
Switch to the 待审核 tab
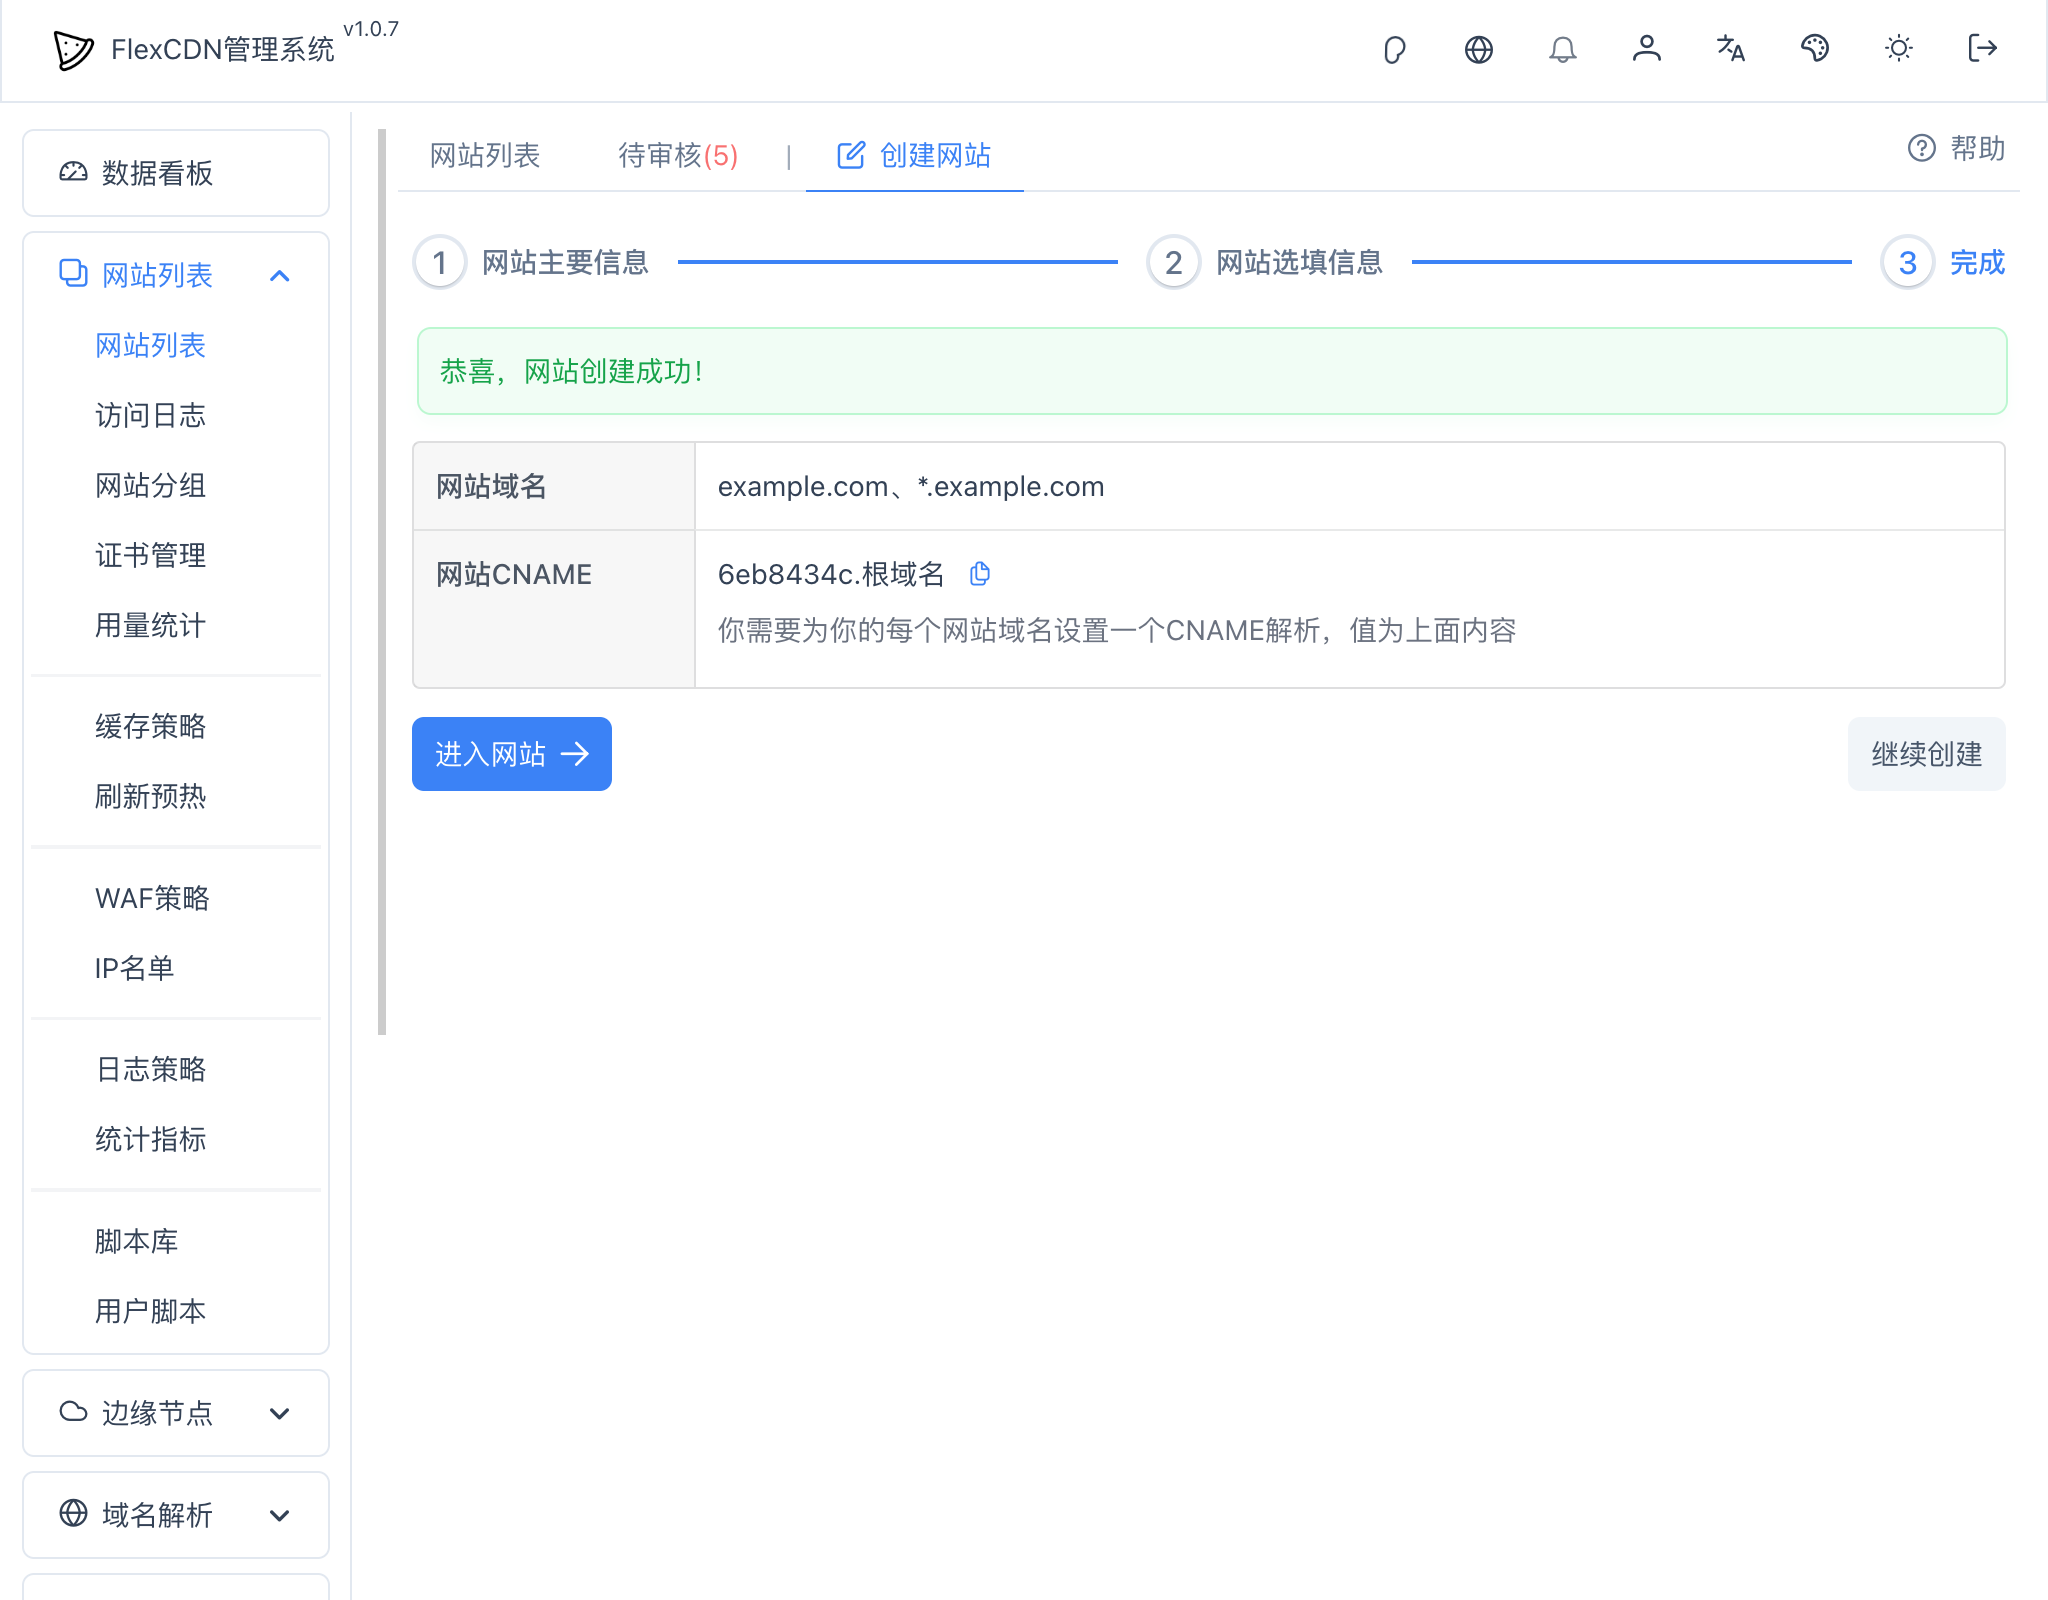677,156
